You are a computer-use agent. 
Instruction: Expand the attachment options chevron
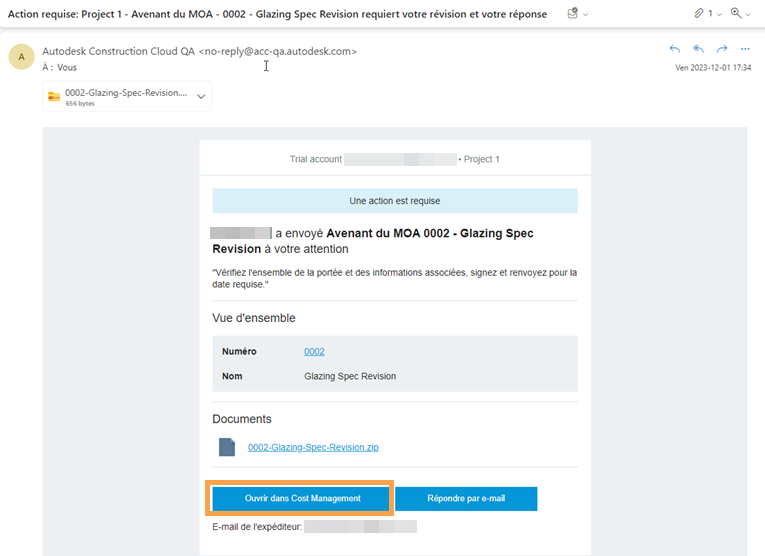pos(201,97)
